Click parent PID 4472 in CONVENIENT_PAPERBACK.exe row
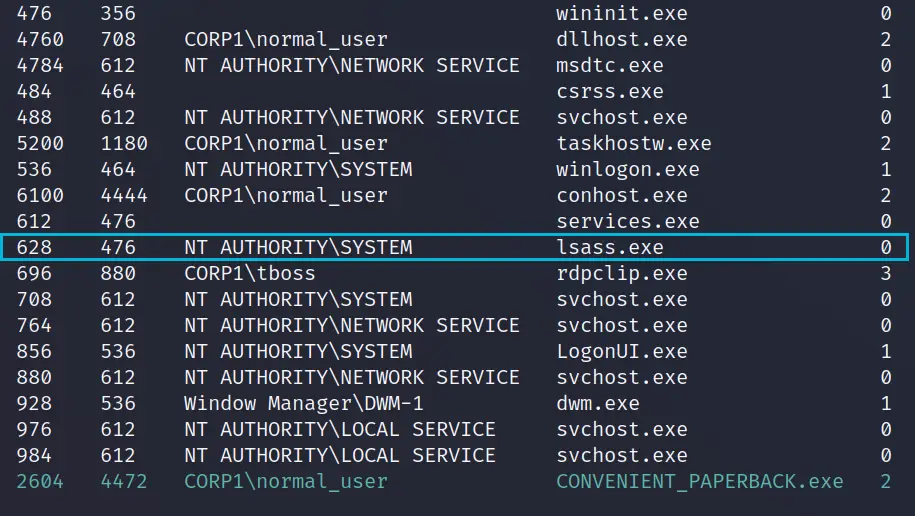This screenshot has height=516, width=915. click(x=124, y=482)
